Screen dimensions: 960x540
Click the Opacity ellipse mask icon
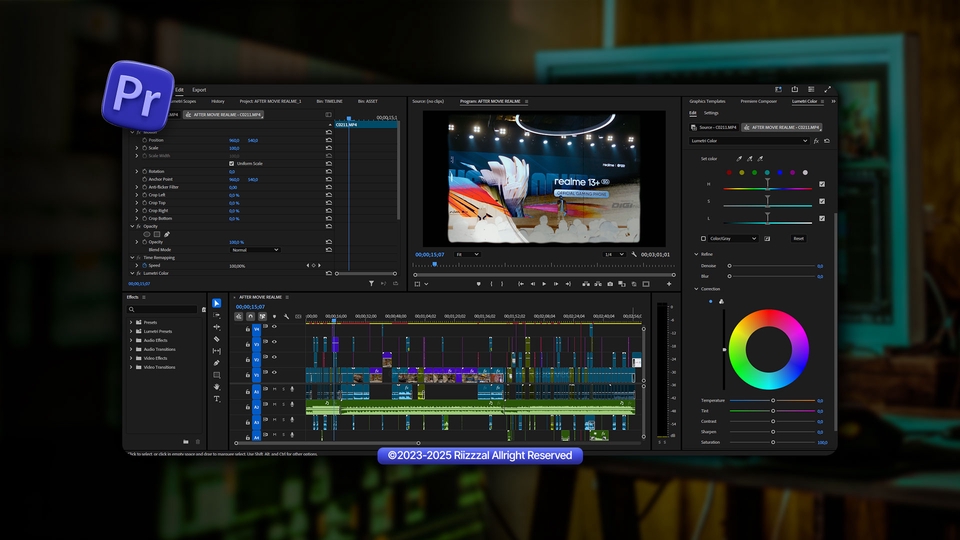147,234
